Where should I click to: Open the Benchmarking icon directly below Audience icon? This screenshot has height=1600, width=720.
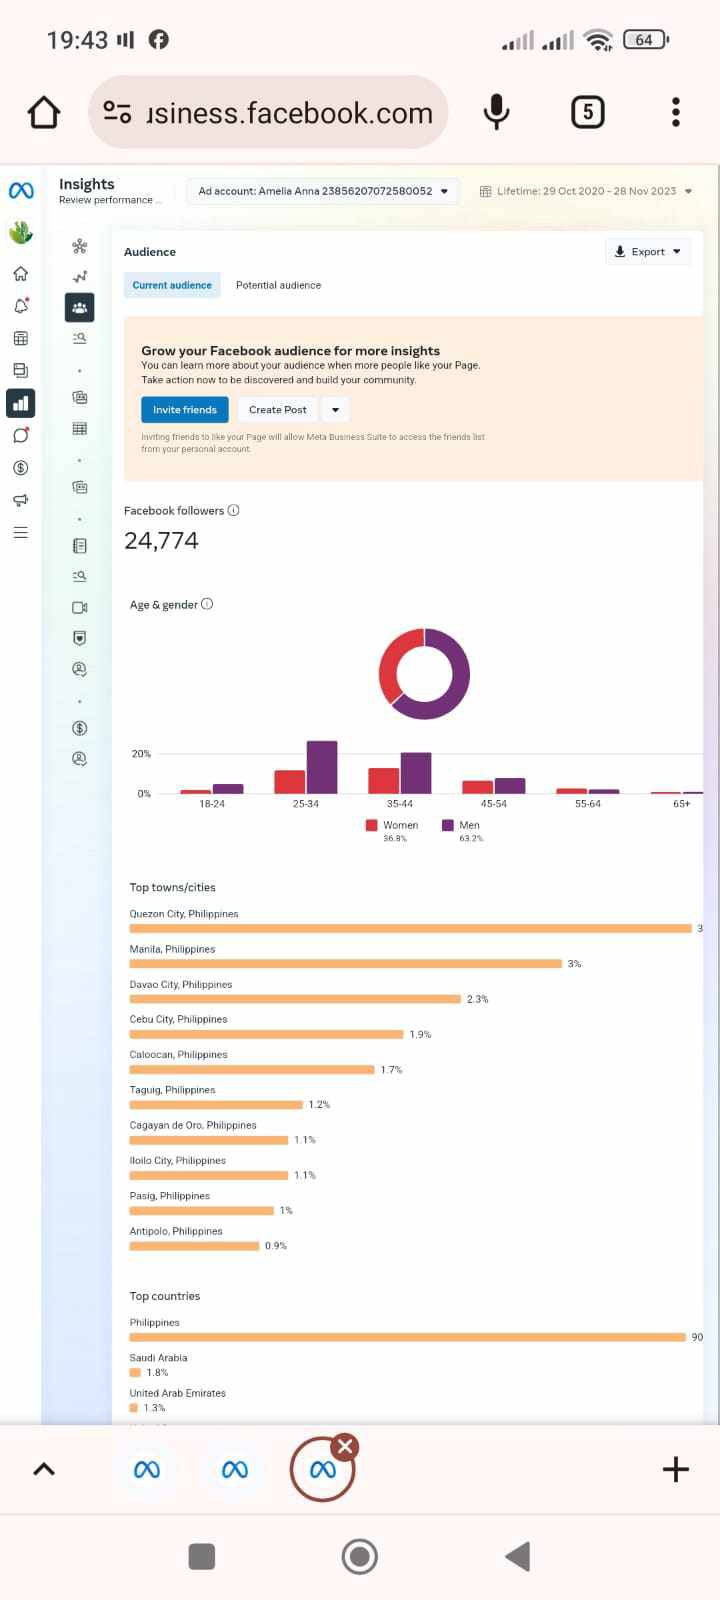click(x=80, y=338)
